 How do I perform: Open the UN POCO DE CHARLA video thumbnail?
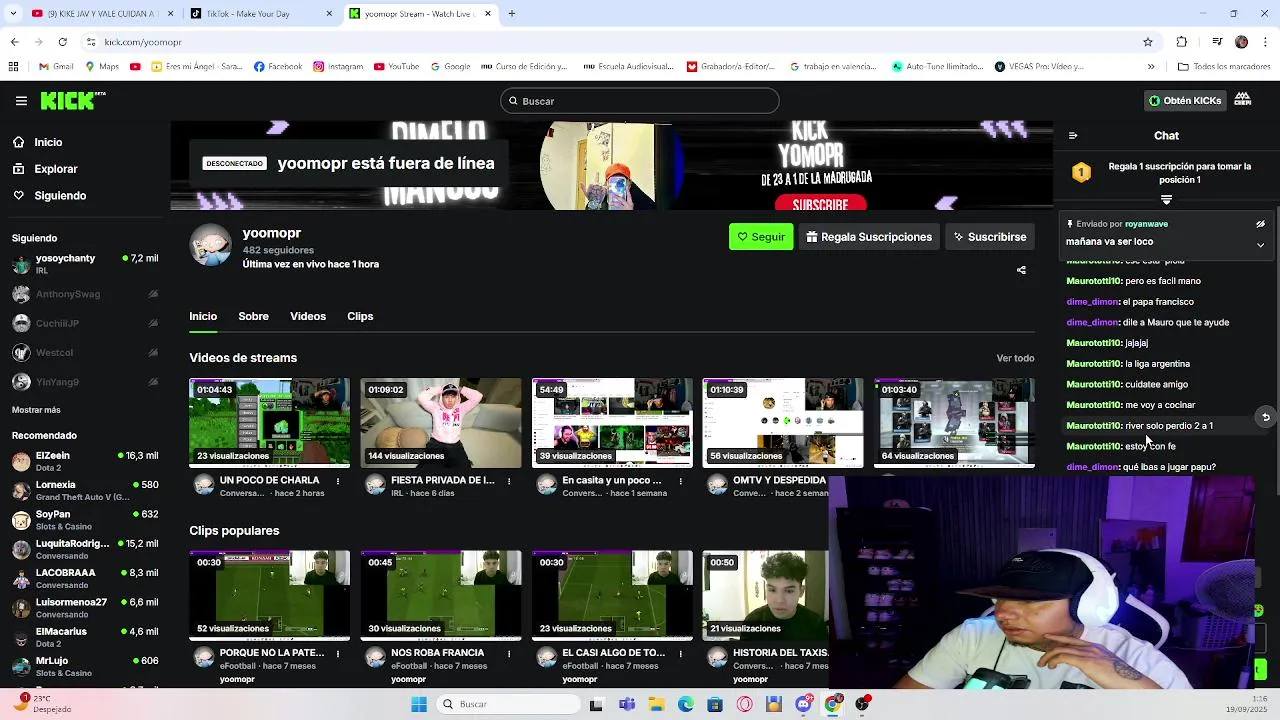click(x=270, y=423)
